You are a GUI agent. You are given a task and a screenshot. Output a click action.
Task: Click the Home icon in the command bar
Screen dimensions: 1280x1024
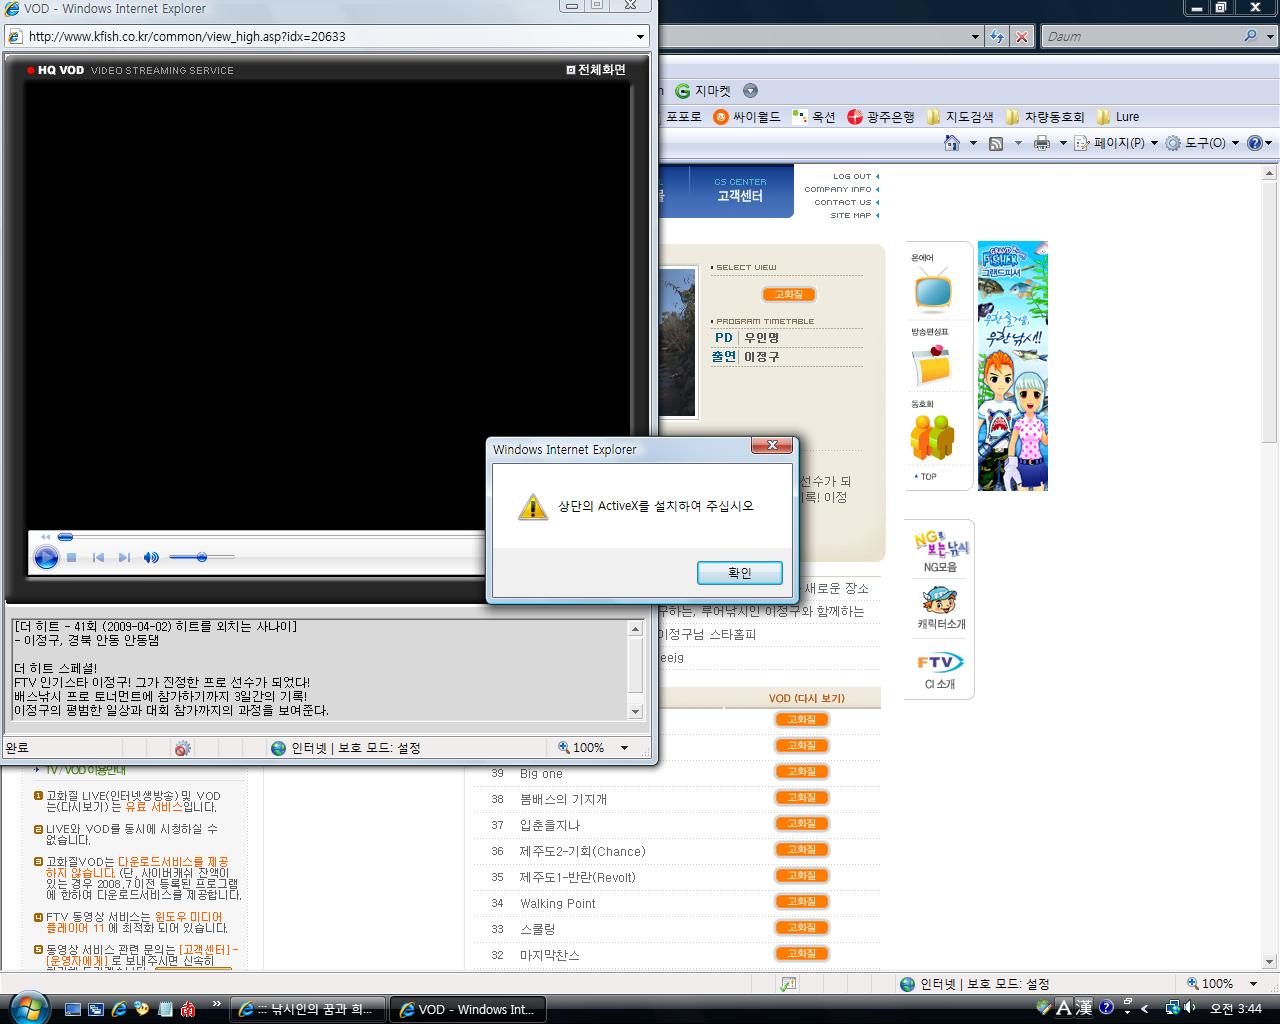tap(953, 143)
